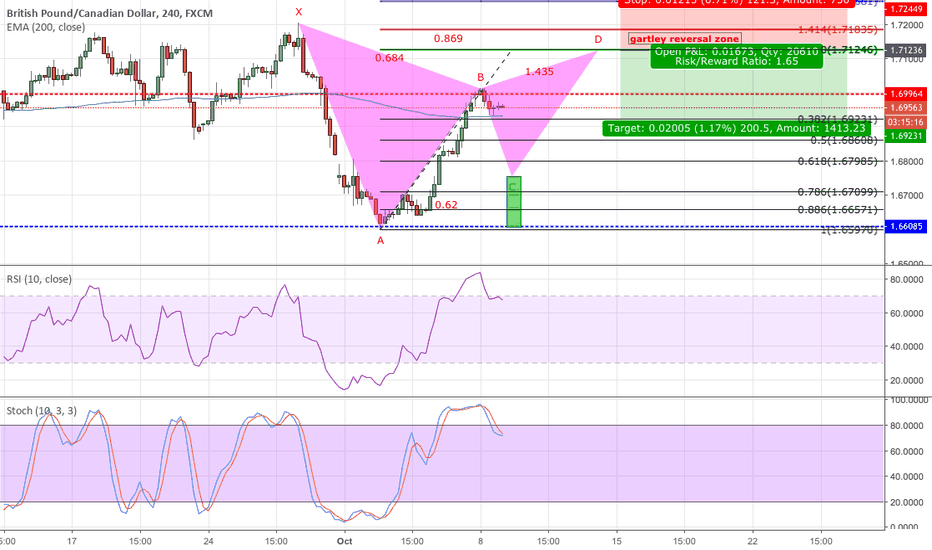Click the A point label of the pattern

[380, 241]
